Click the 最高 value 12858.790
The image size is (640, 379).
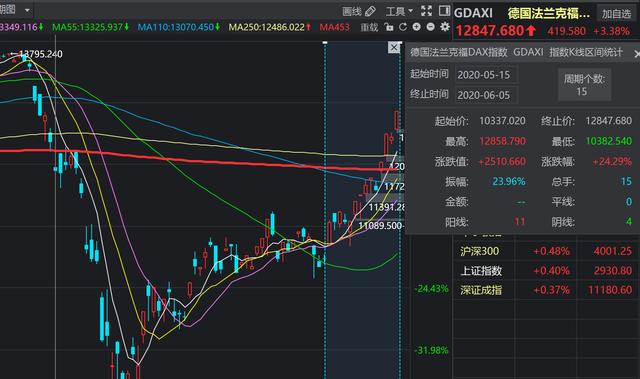(x=502, y=141)
